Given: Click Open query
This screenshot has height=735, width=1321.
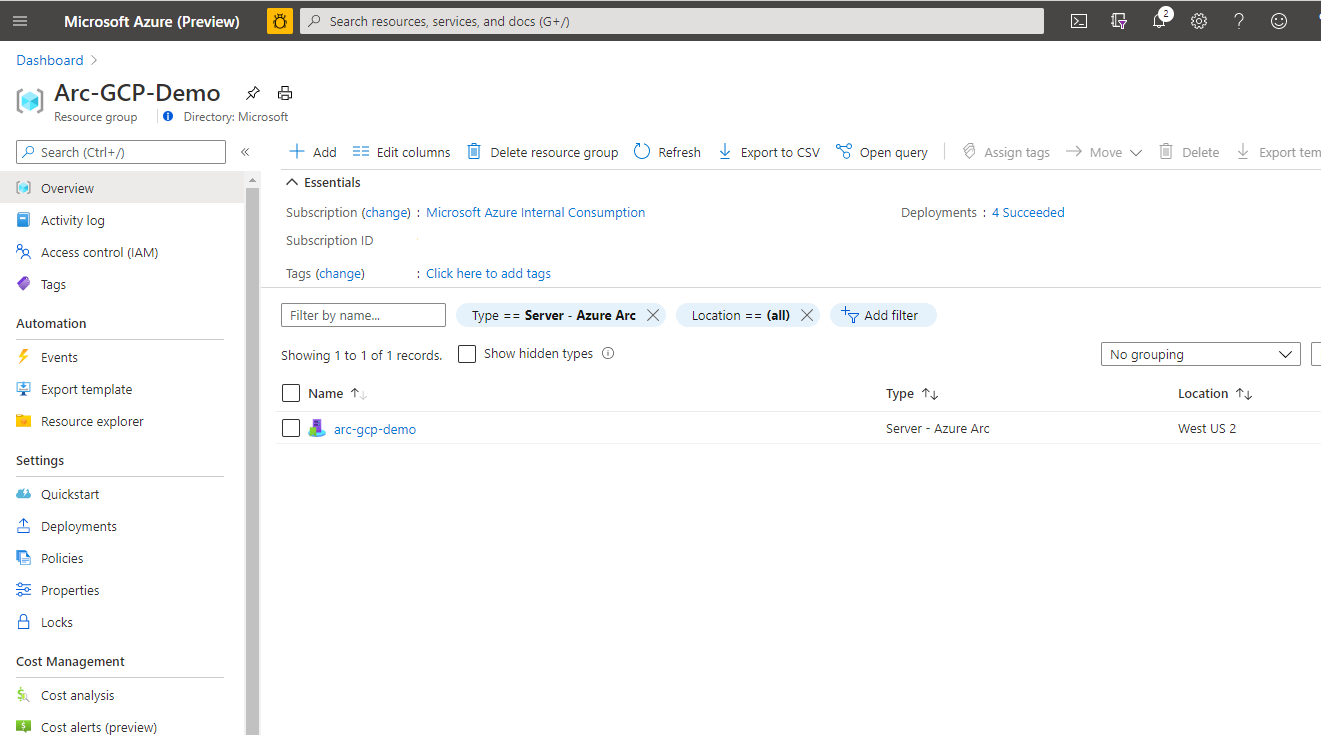Looking at the screenshot, I should (x=881, y=152).
